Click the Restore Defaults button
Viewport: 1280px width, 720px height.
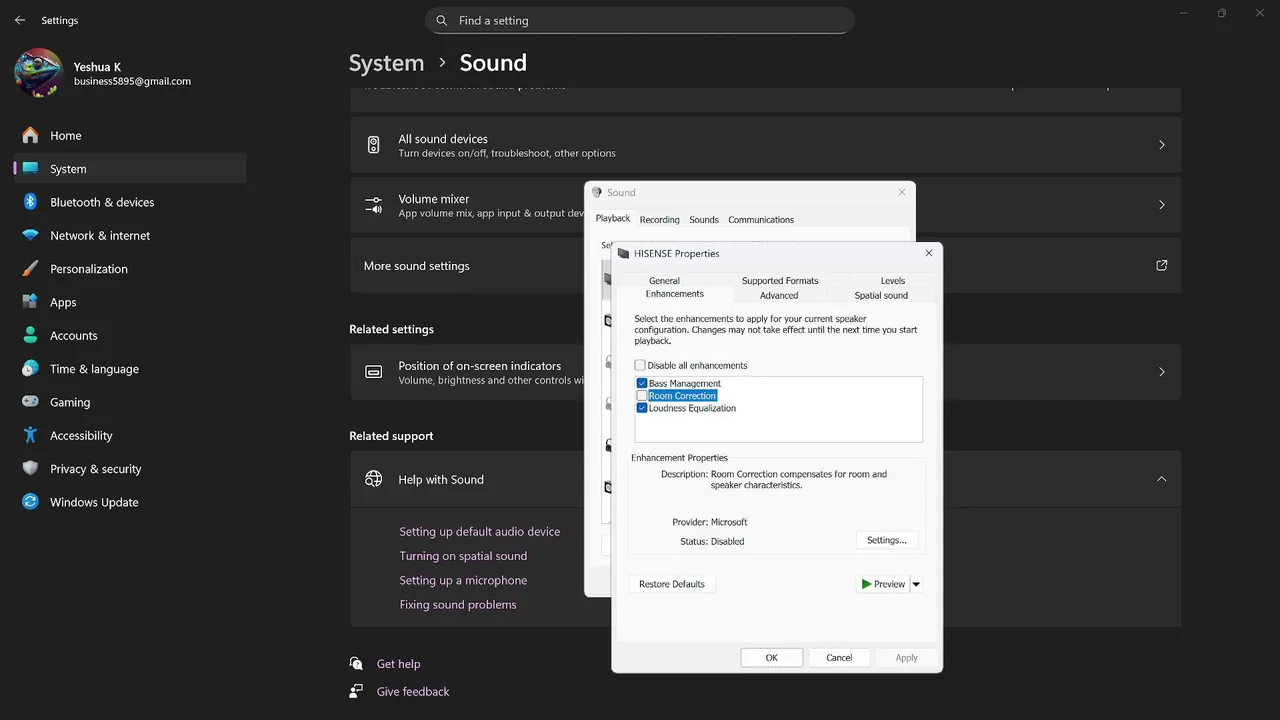click(x=672, y=584)
